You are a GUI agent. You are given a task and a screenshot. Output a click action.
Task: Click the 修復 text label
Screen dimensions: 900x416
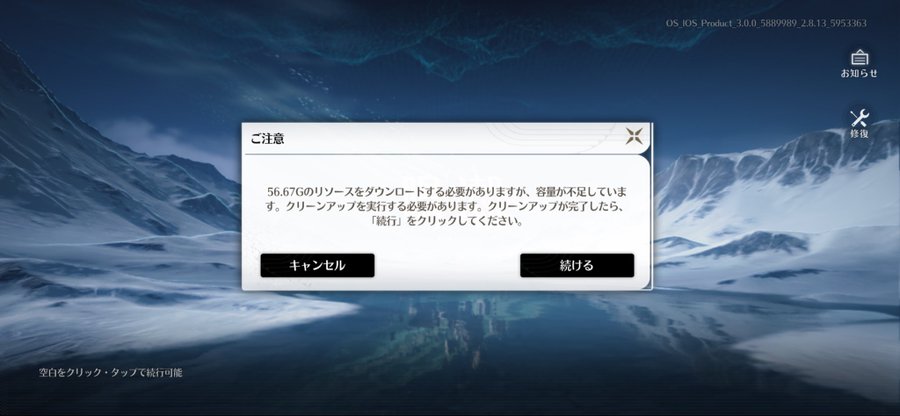[x=859, y=134]
